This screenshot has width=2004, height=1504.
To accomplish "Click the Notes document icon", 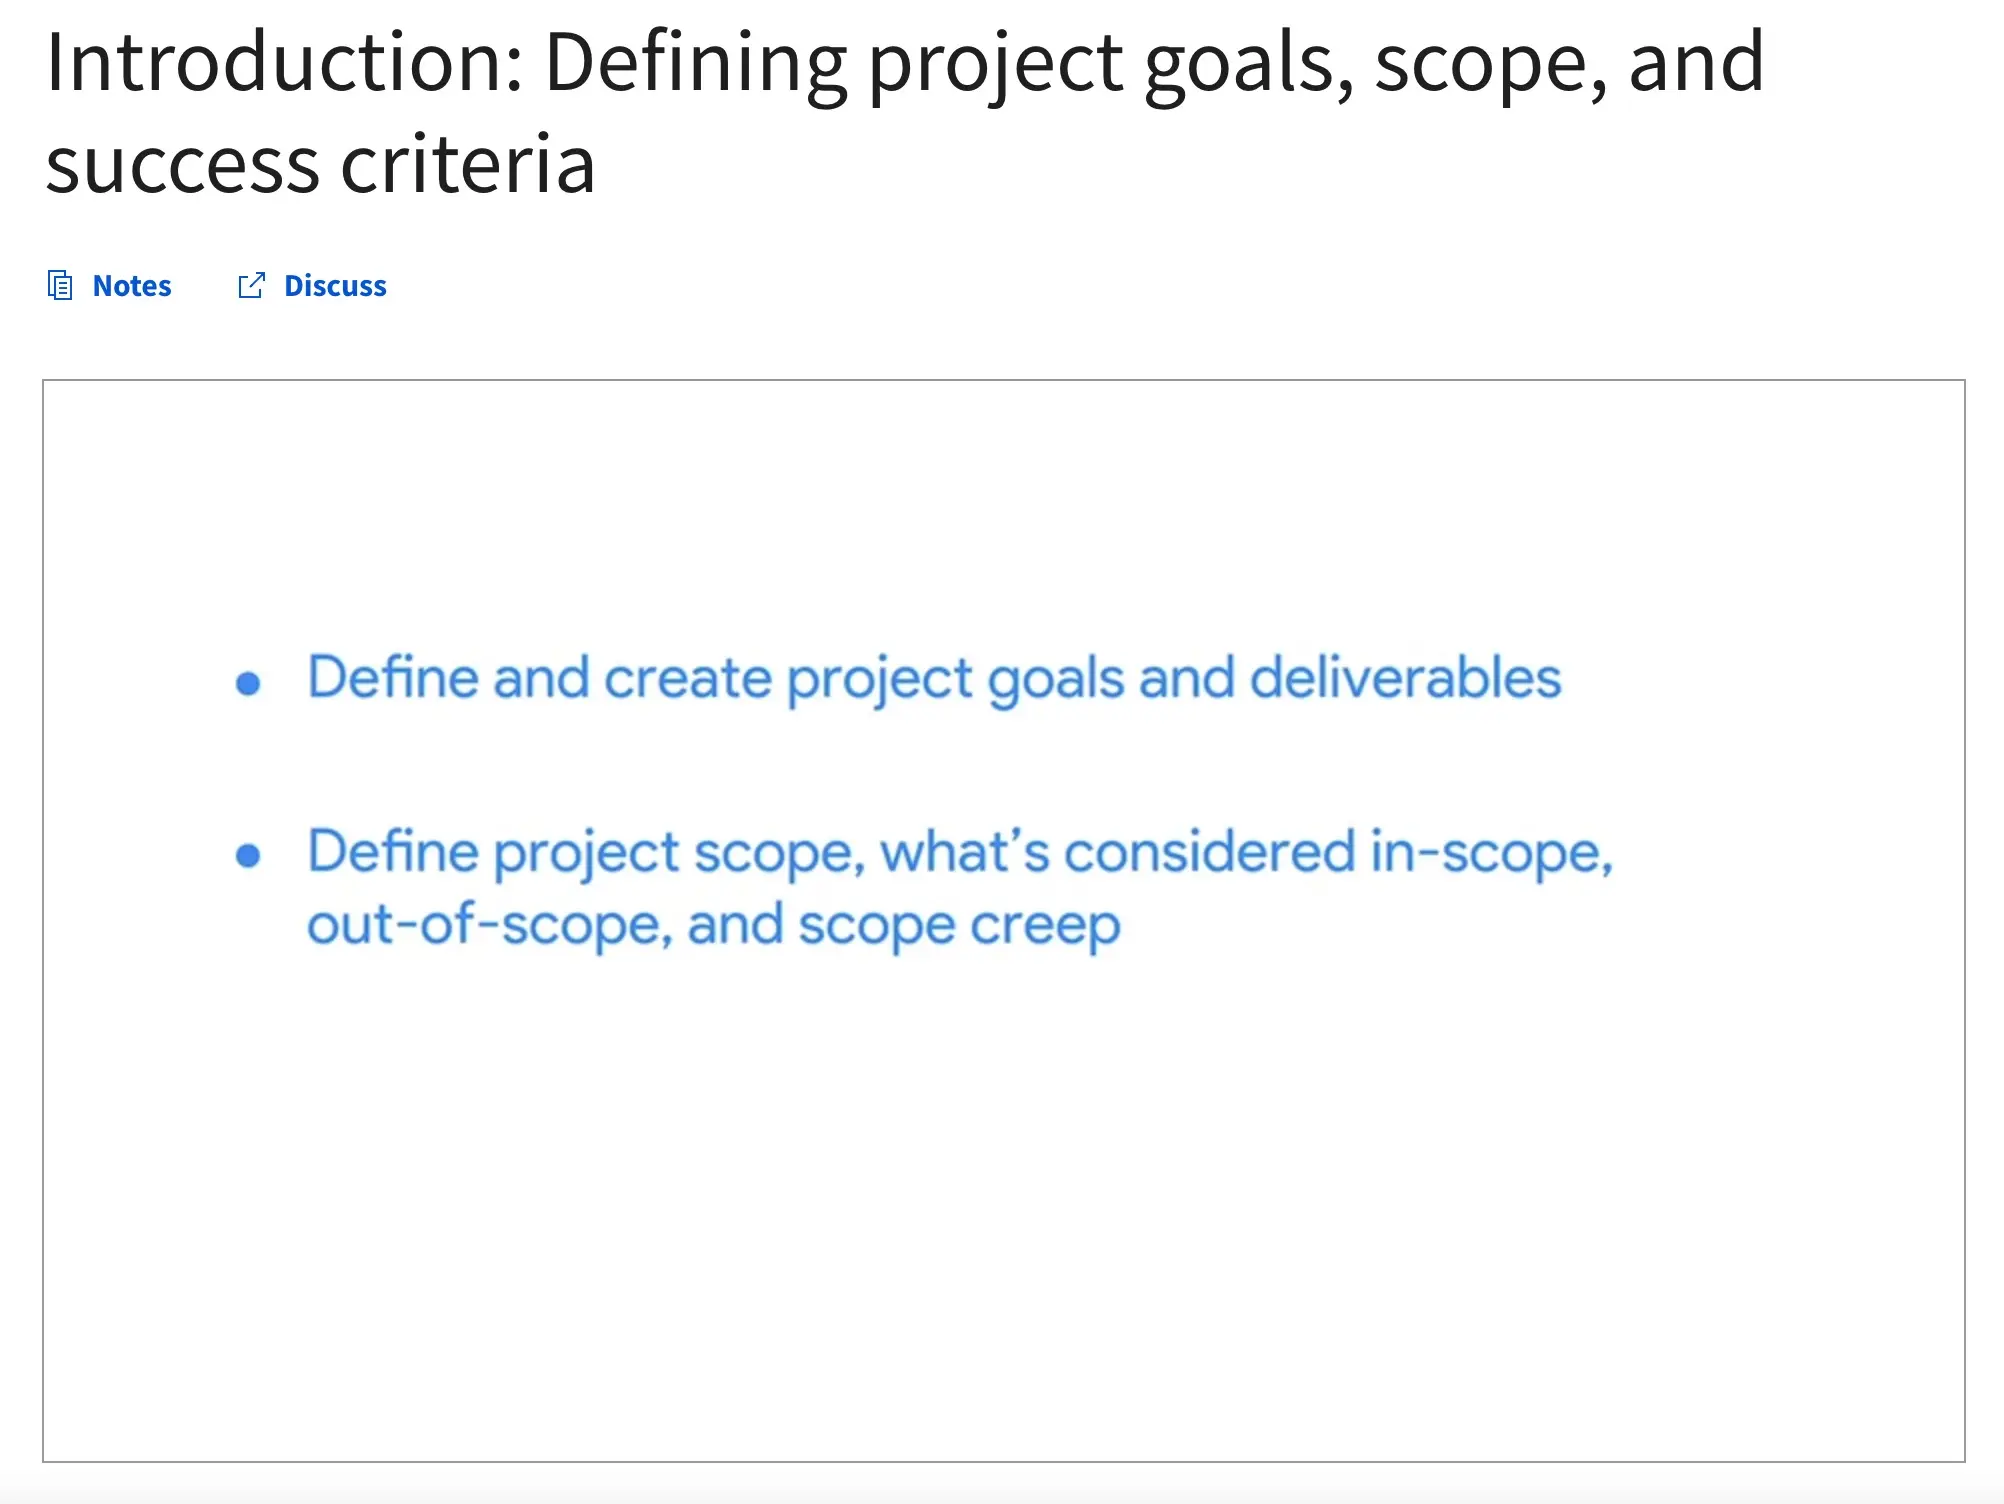I will pyautogui.click(x=60, y=286).
